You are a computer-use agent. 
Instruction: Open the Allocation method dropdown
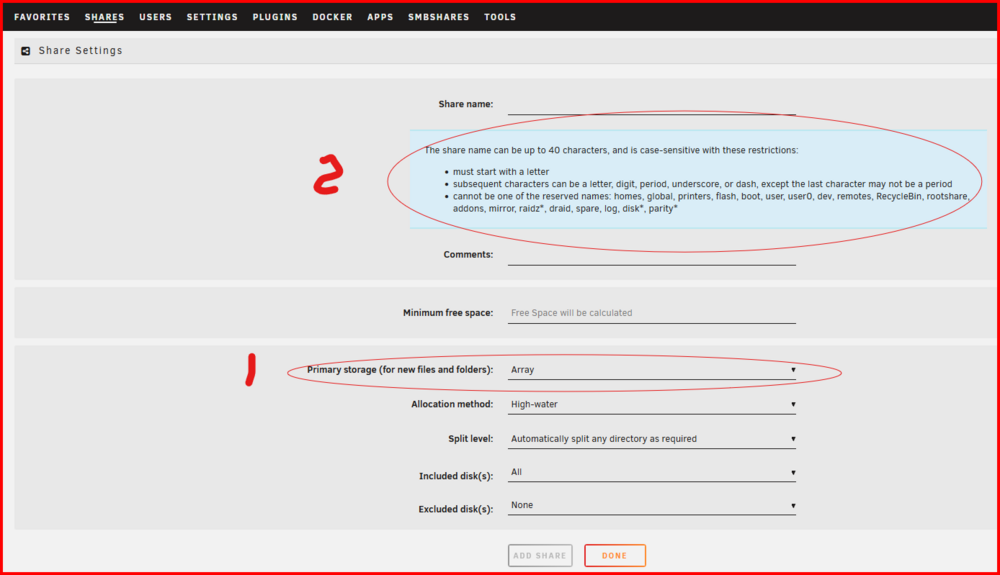tap(652, 404)
